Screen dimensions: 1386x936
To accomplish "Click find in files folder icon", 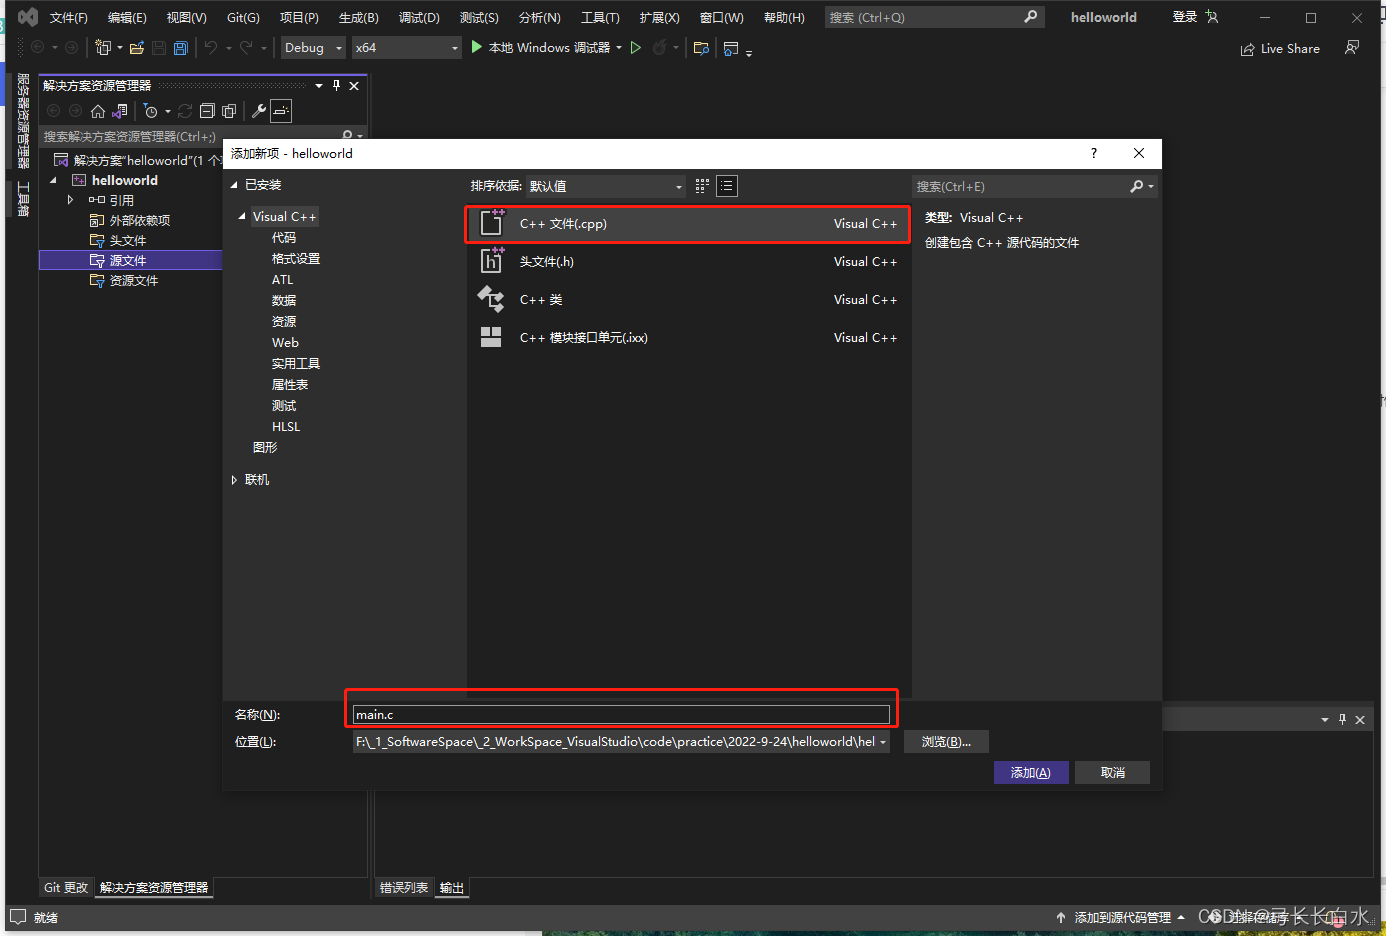I will pyautogui.click(x=701, y=48).
